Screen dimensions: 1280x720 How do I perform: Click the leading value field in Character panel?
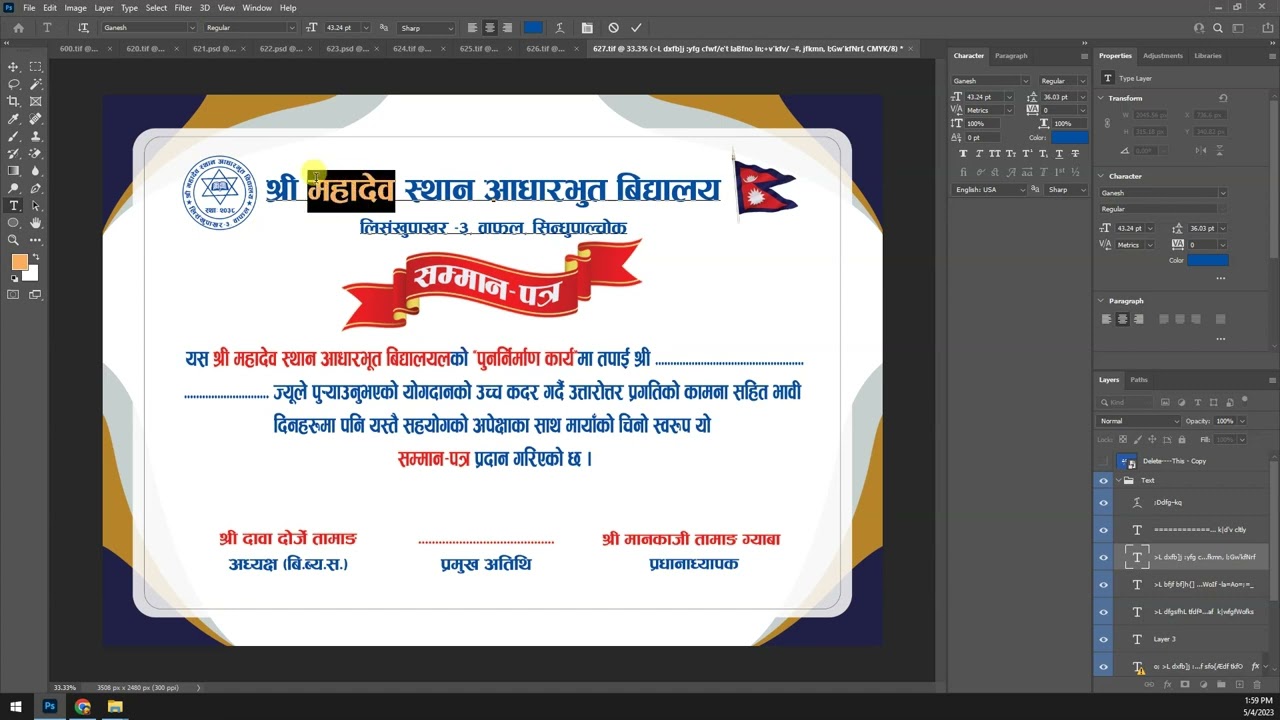(x=1057, y=97)
